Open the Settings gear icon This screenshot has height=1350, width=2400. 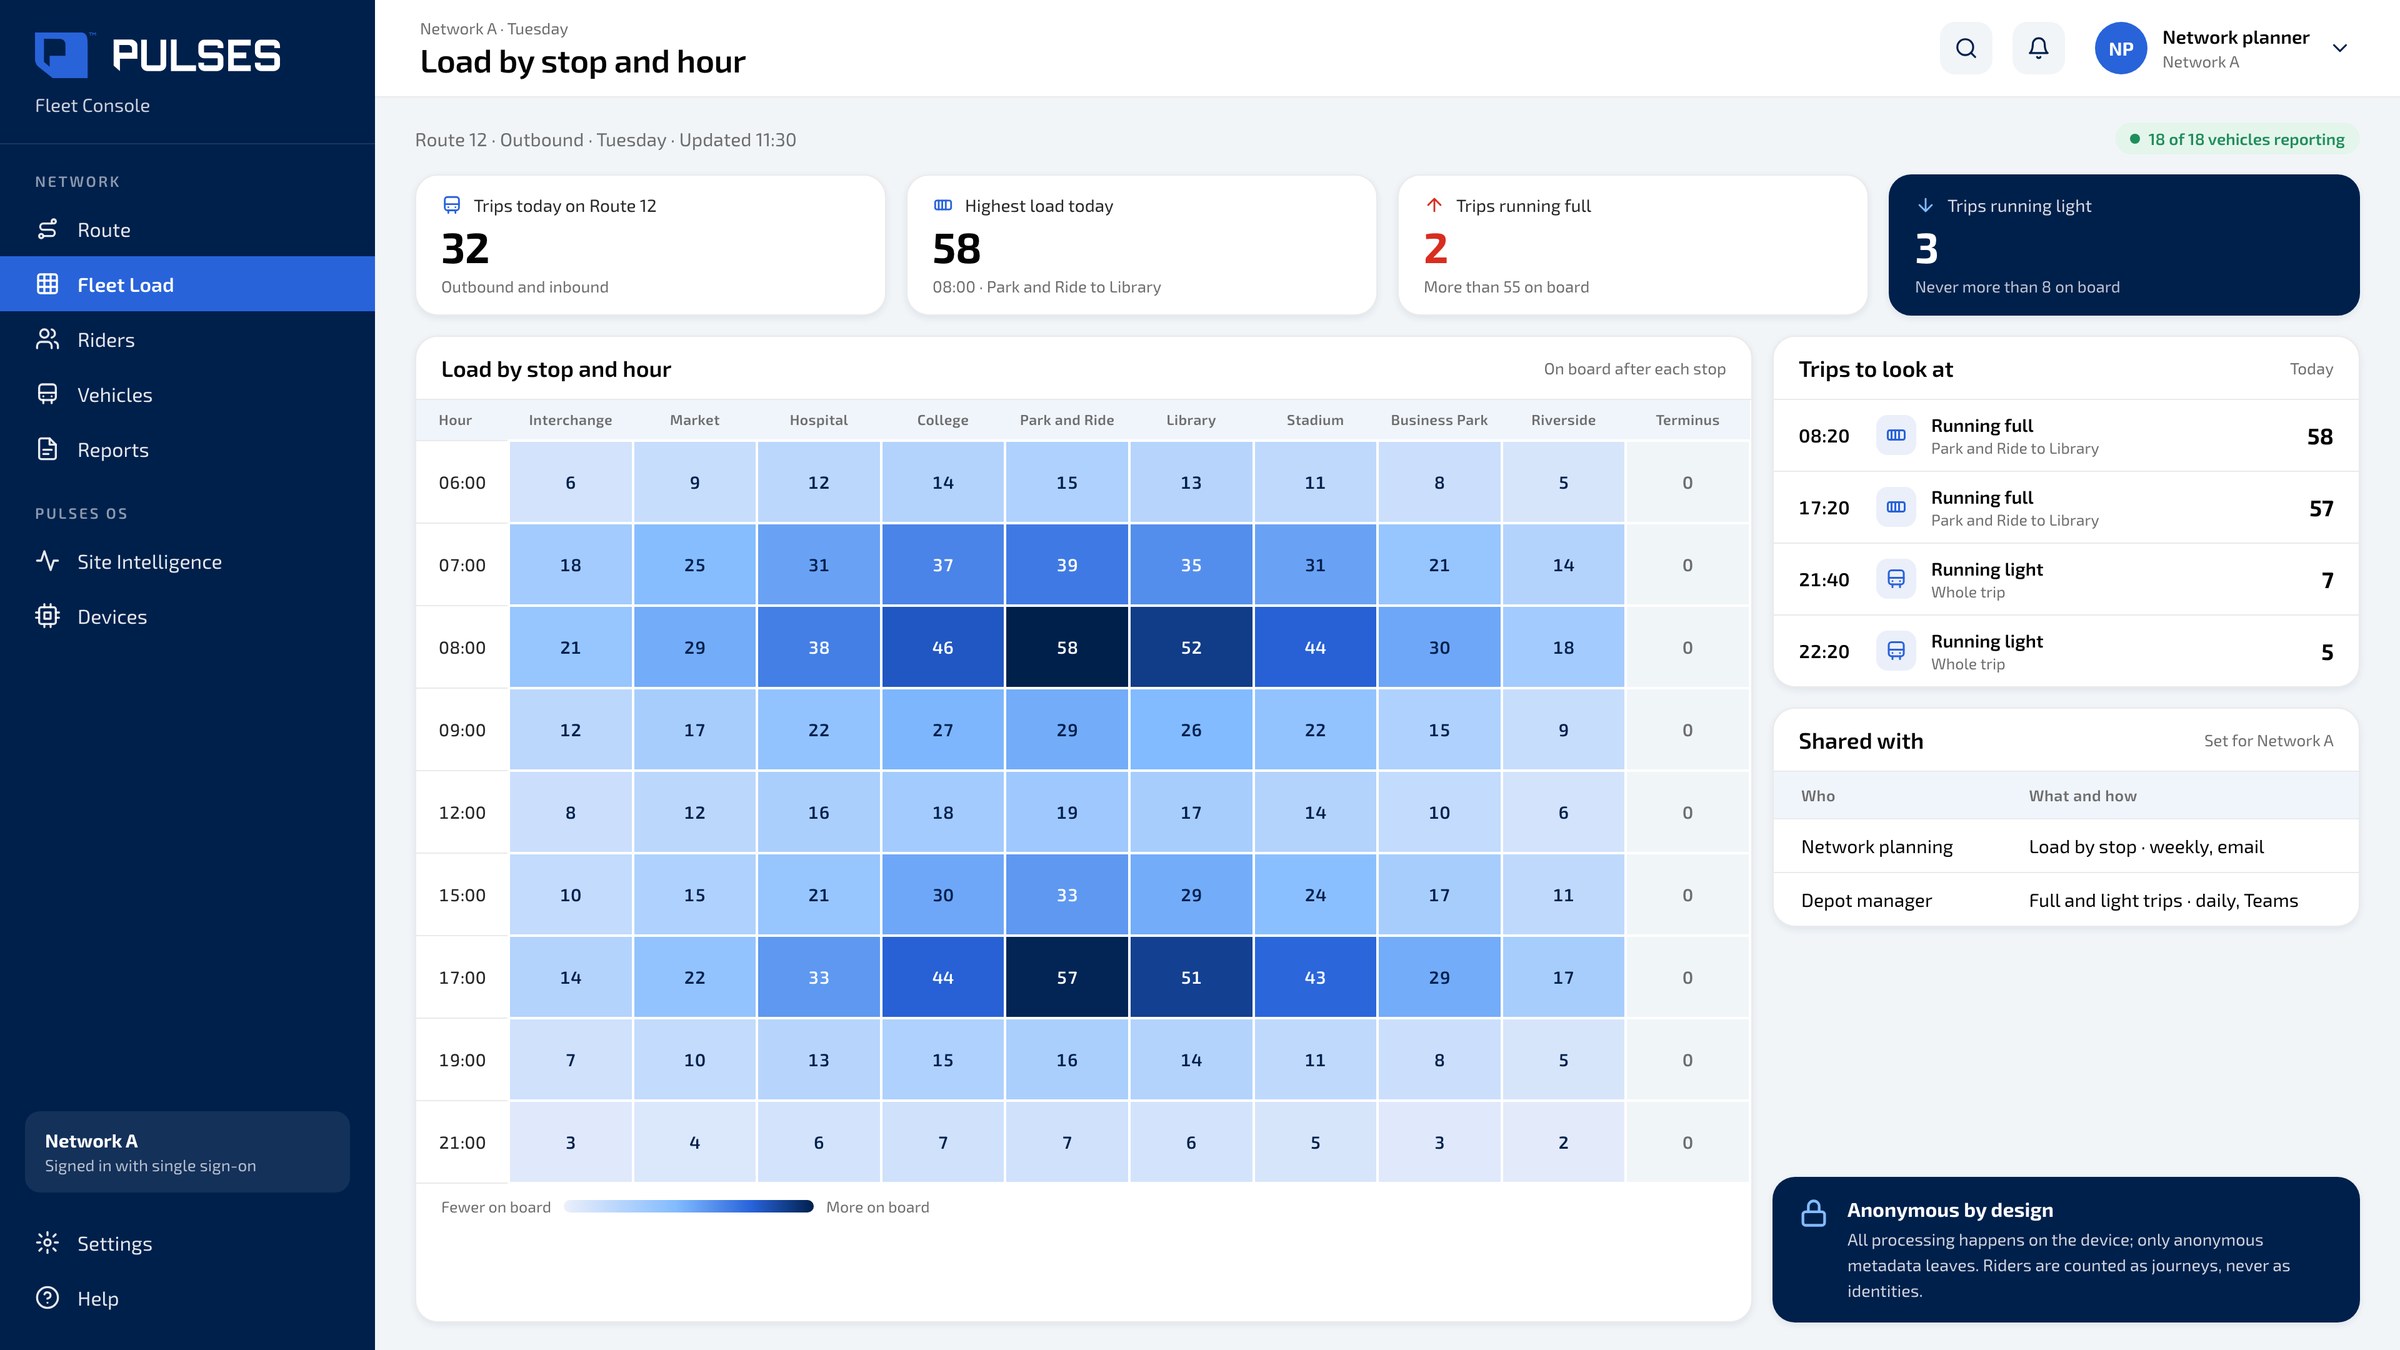point(47,1244)
